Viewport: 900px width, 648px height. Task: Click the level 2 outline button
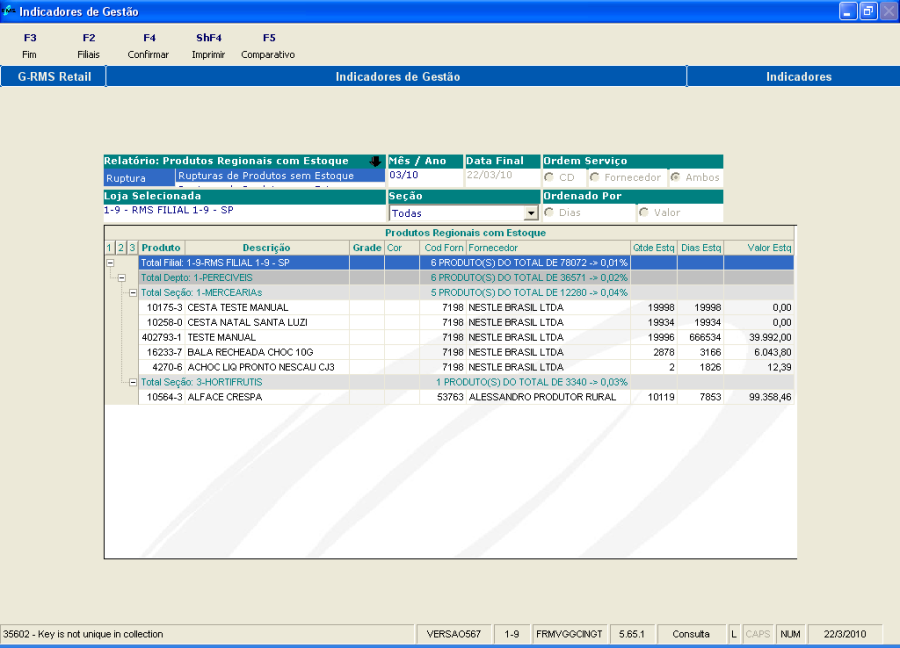point(121,248)
